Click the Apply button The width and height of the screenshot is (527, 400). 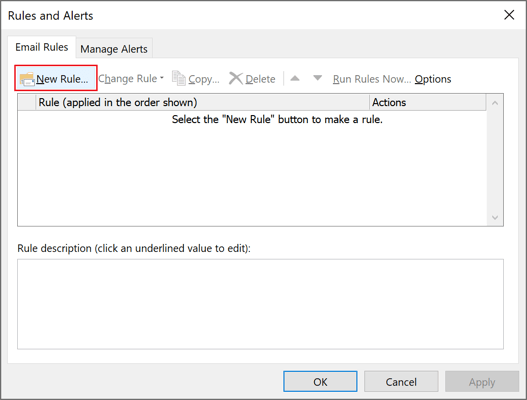coord(482,382)
